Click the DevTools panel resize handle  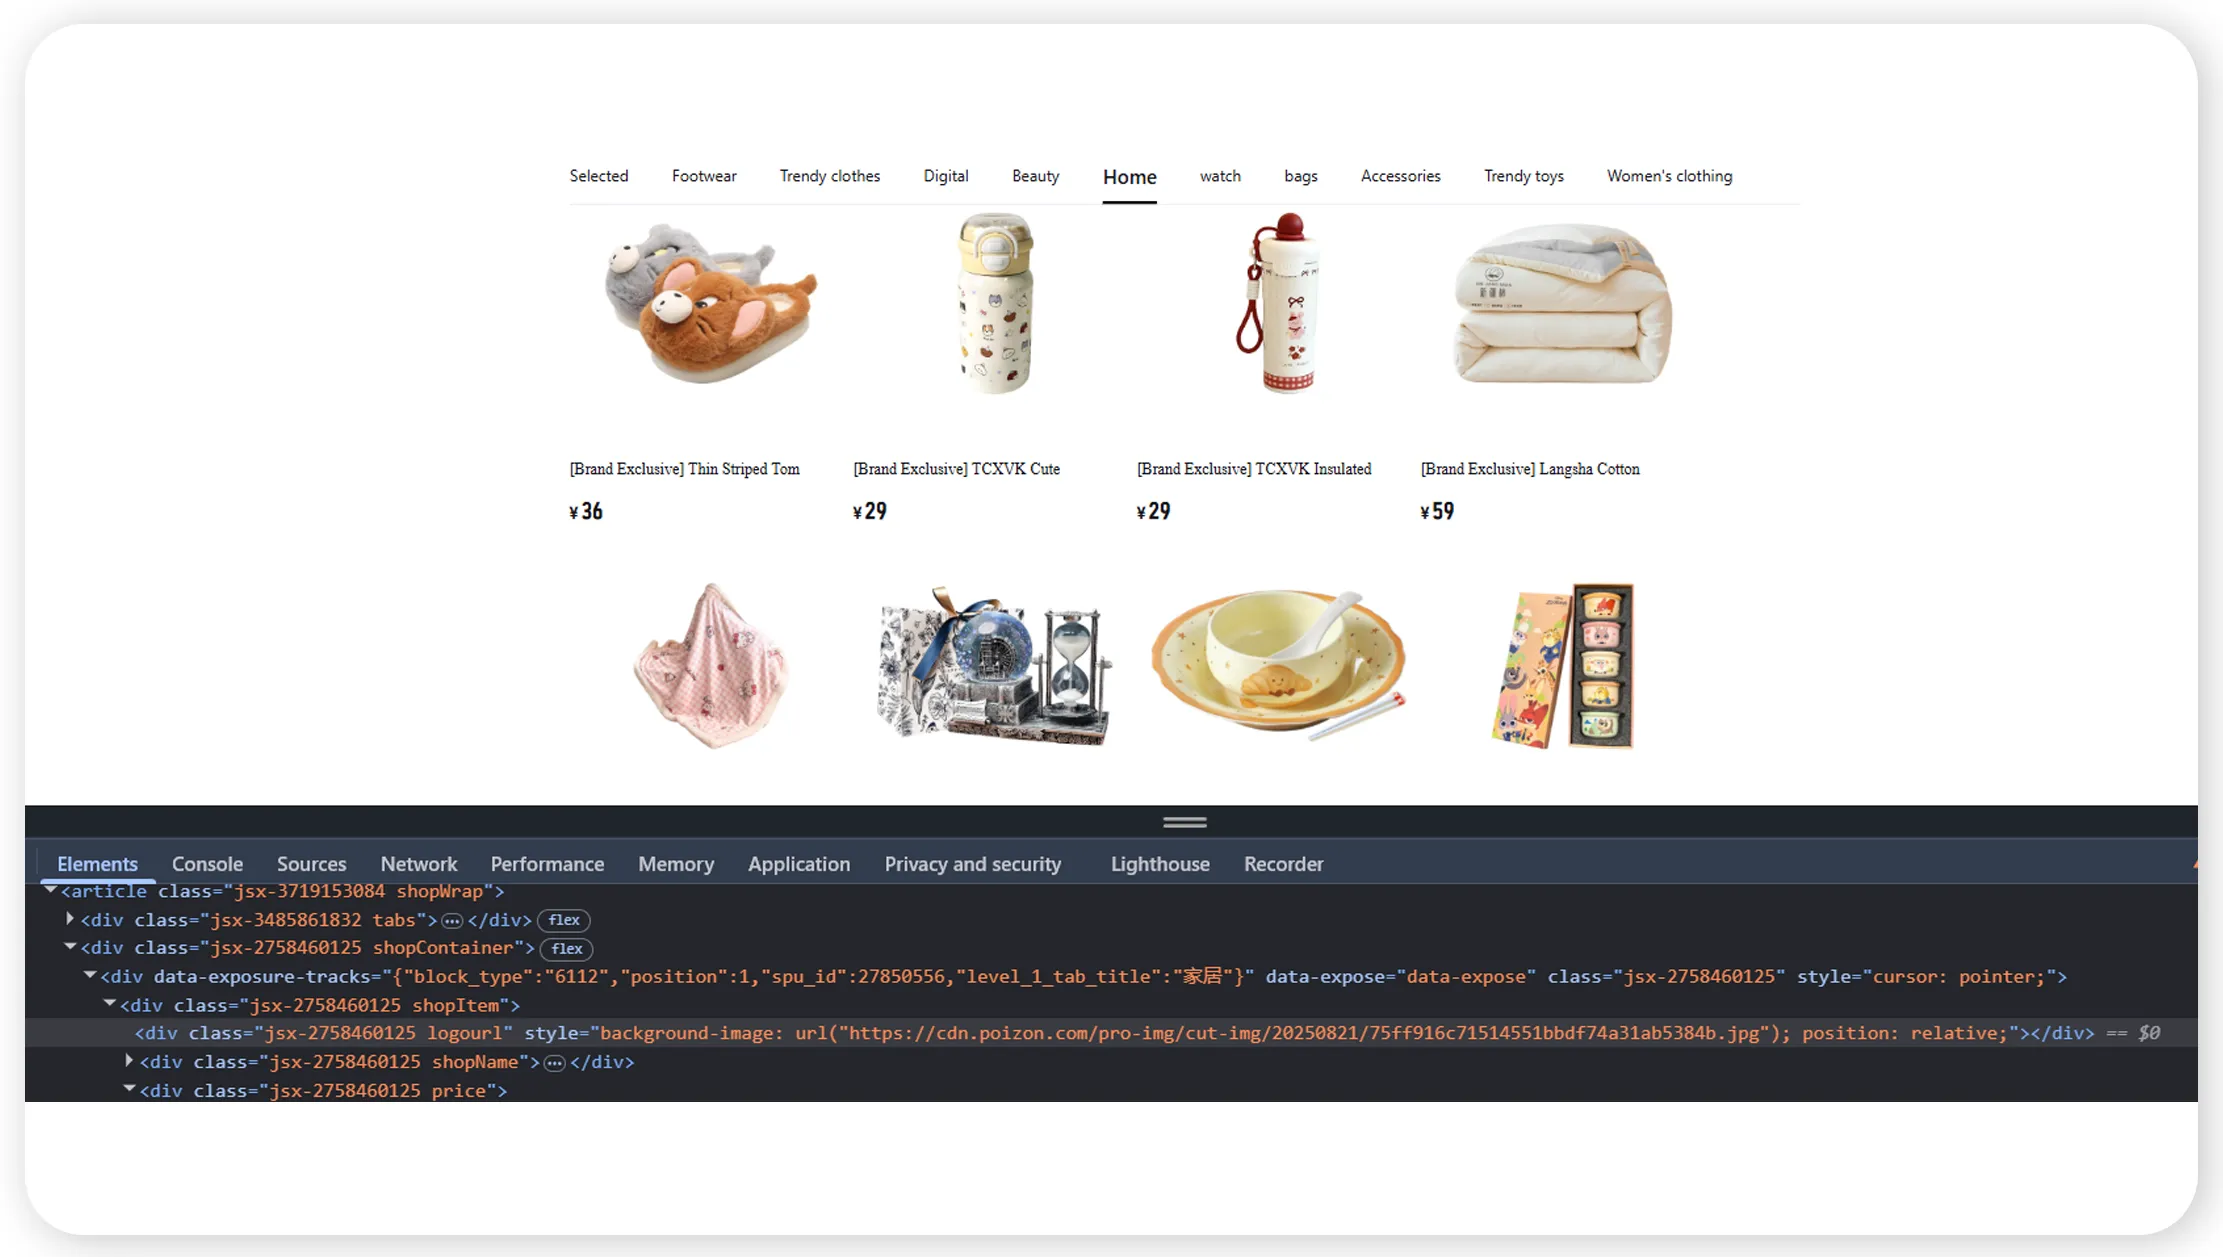pyautogui.click(x=1184, y=822)
